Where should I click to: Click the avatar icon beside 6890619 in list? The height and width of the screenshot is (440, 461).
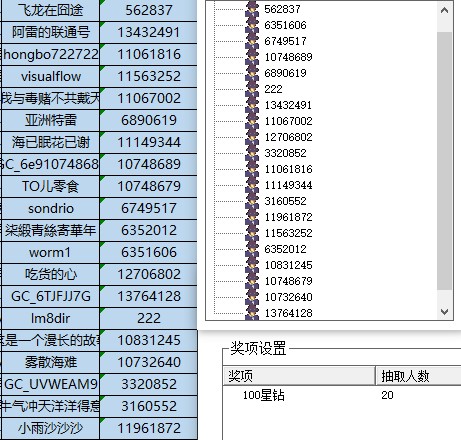click(252, 73)
